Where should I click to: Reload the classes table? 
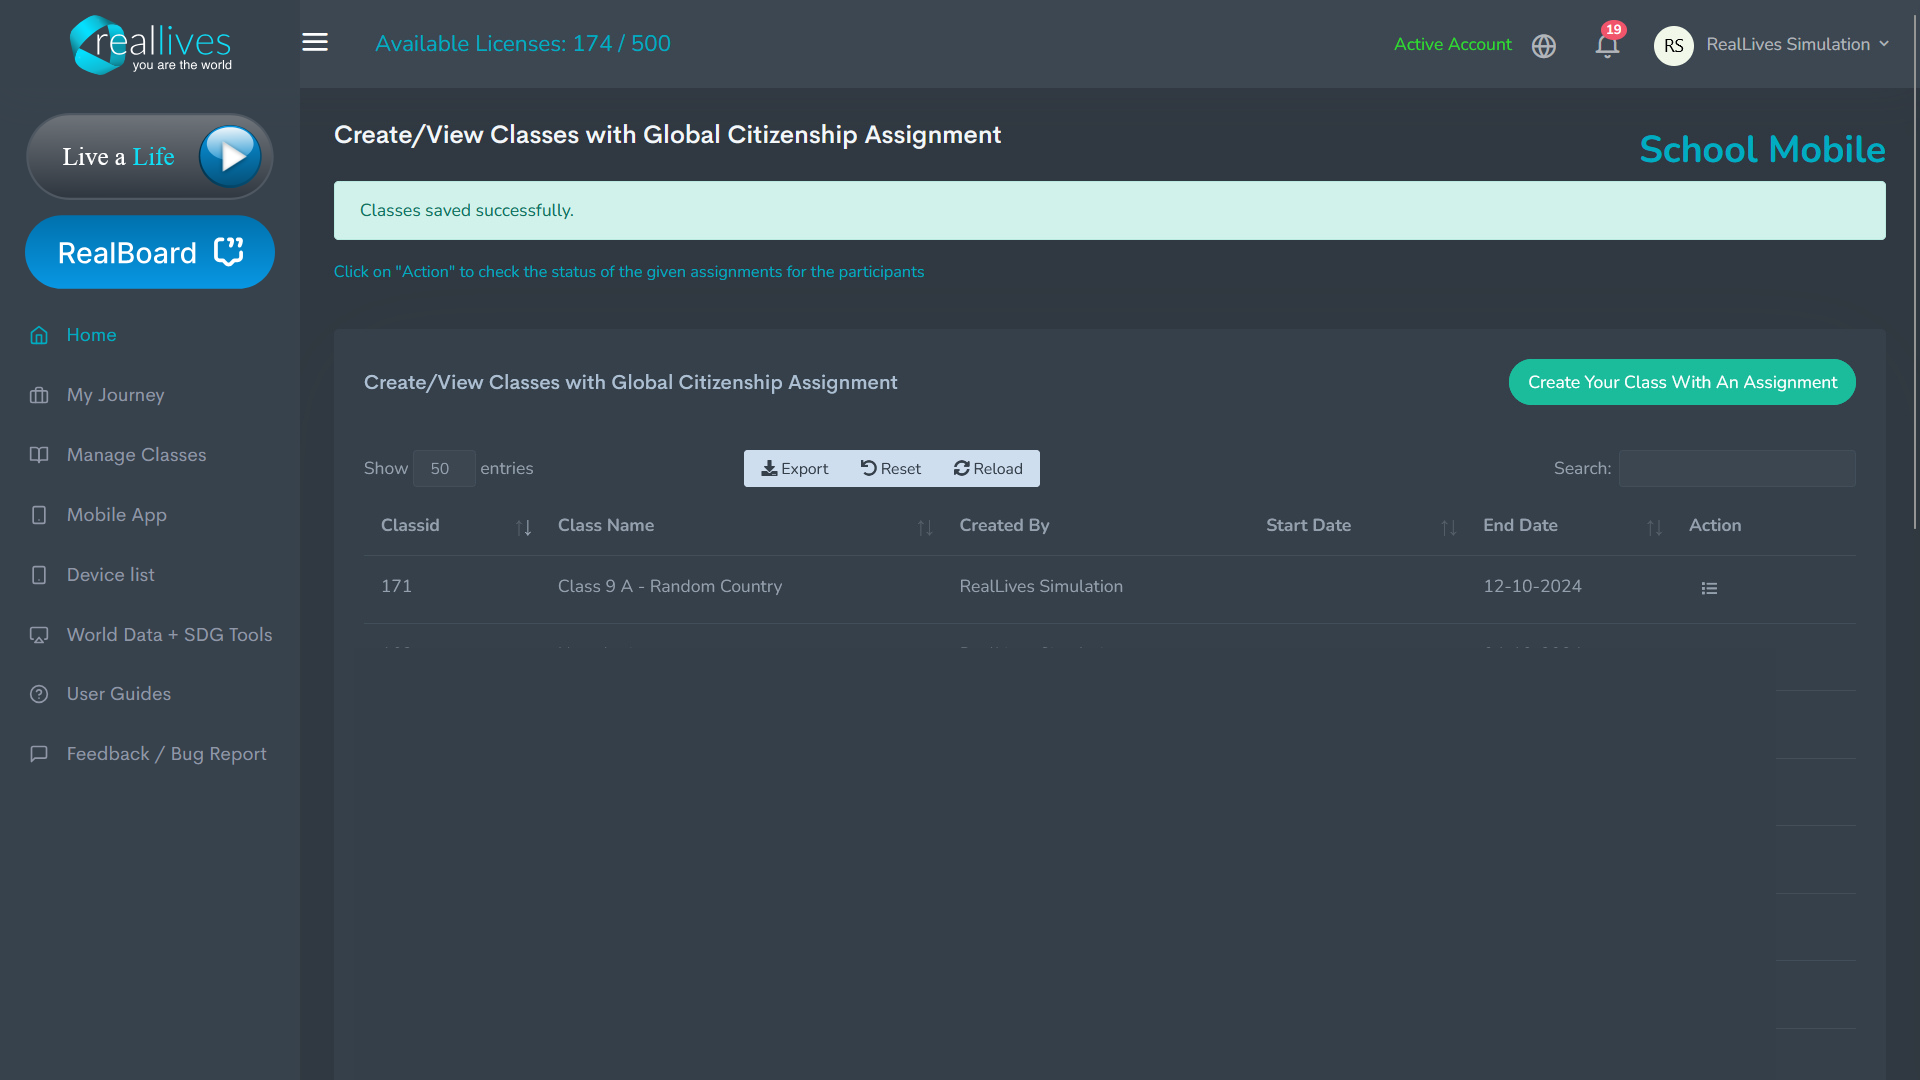pos(988,468)
